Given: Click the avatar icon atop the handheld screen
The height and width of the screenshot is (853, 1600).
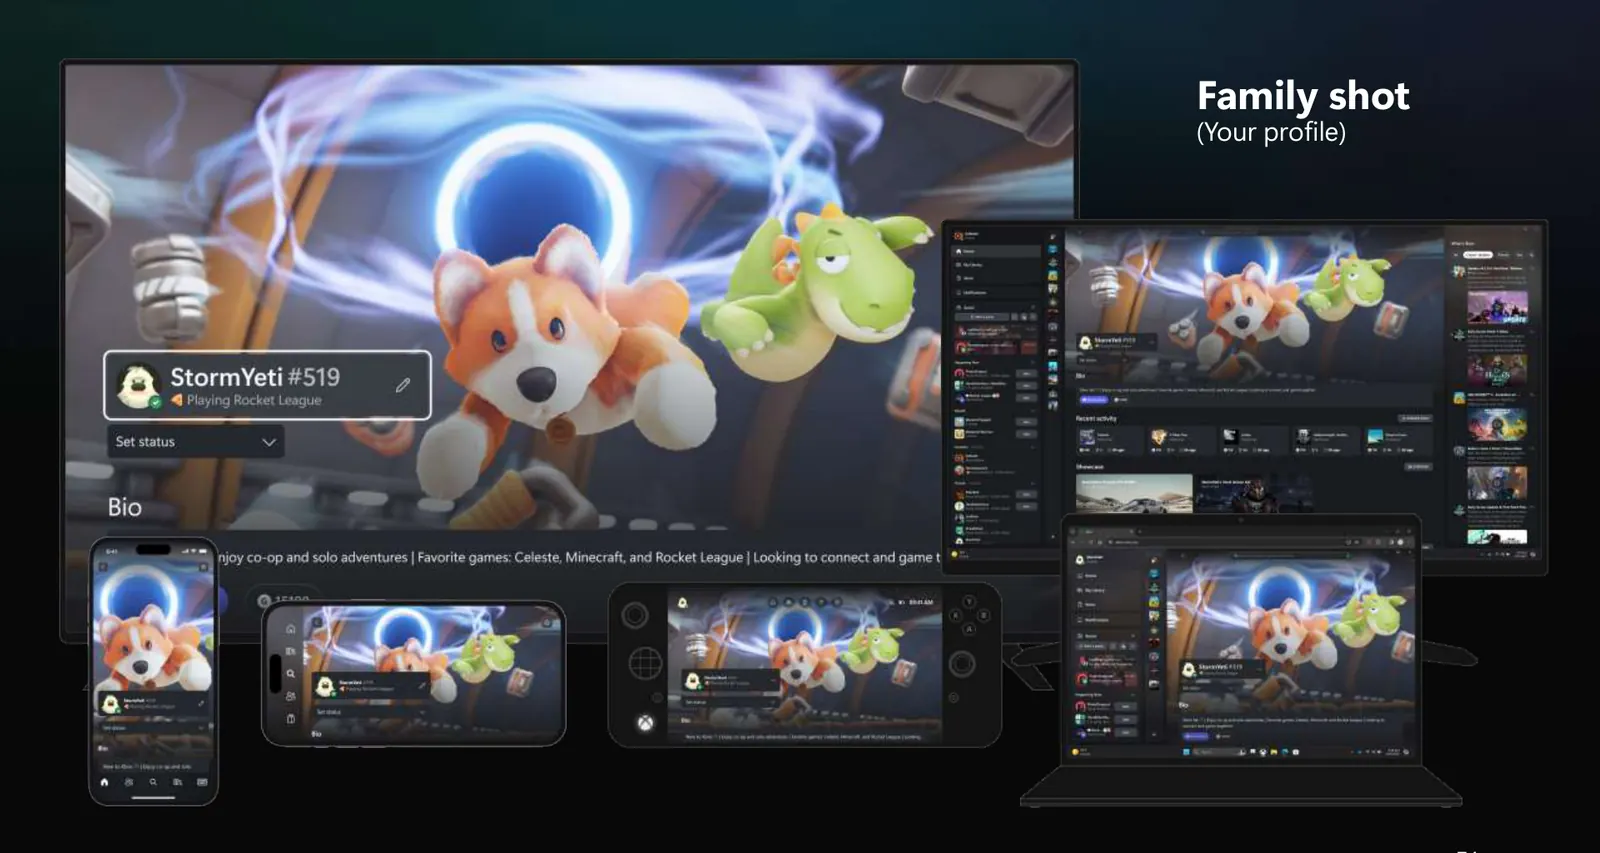Looking at the screenshot, I should pyautogui.click(x=683, y=602).
